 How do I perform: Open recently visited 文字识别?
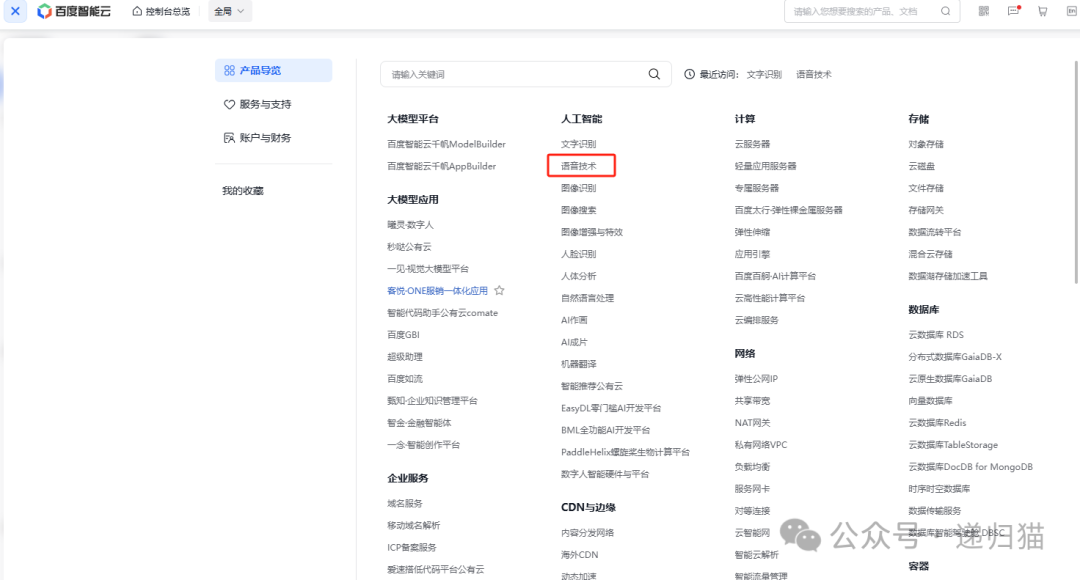(x=764, y=74)
